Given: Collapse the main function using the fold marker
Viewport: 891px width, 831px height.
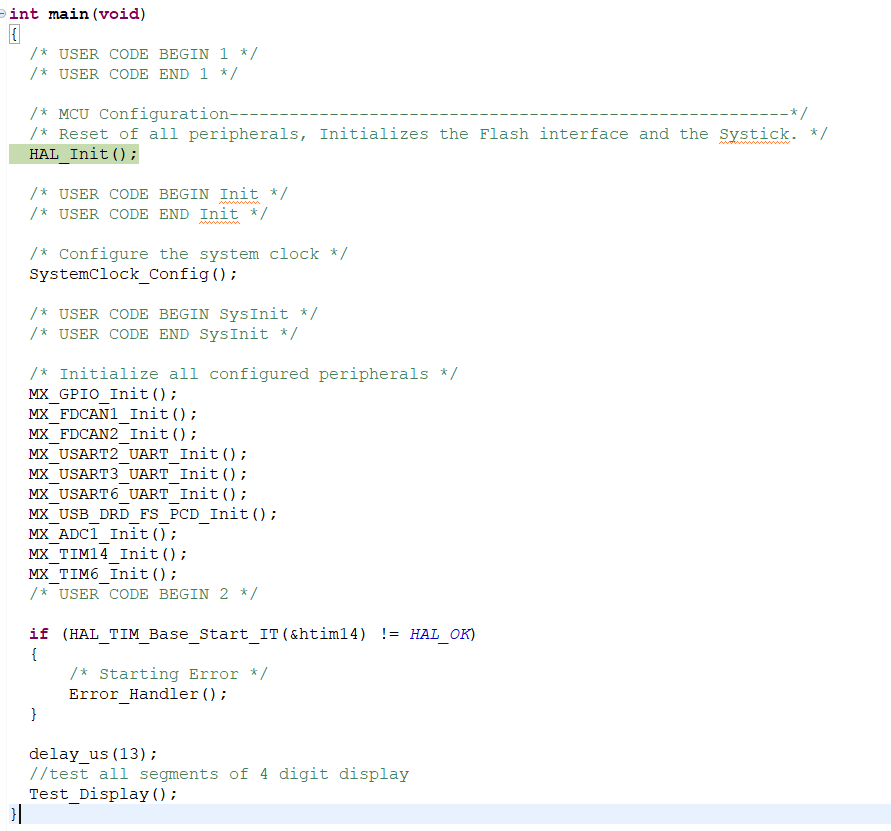Looking at the screenshot, I should coord(4,14).
